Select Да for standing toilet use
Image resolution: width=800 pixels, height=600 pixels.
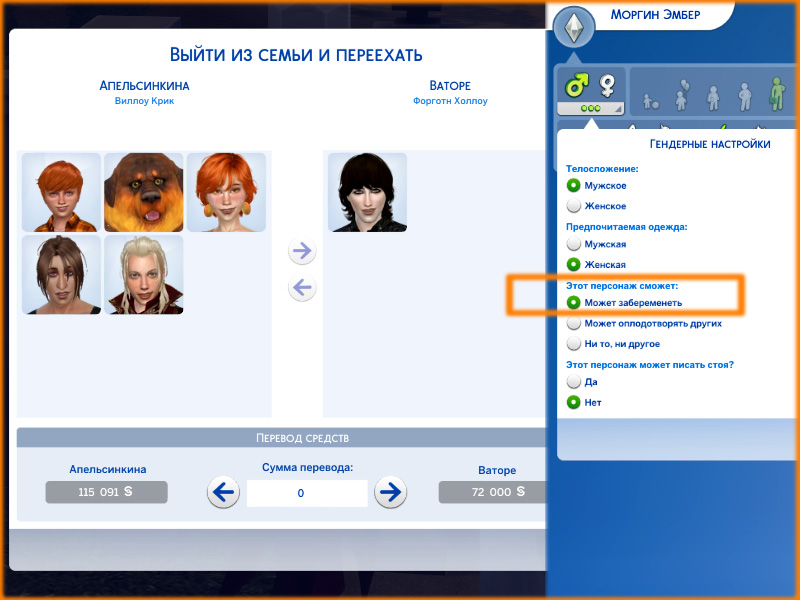582,381
